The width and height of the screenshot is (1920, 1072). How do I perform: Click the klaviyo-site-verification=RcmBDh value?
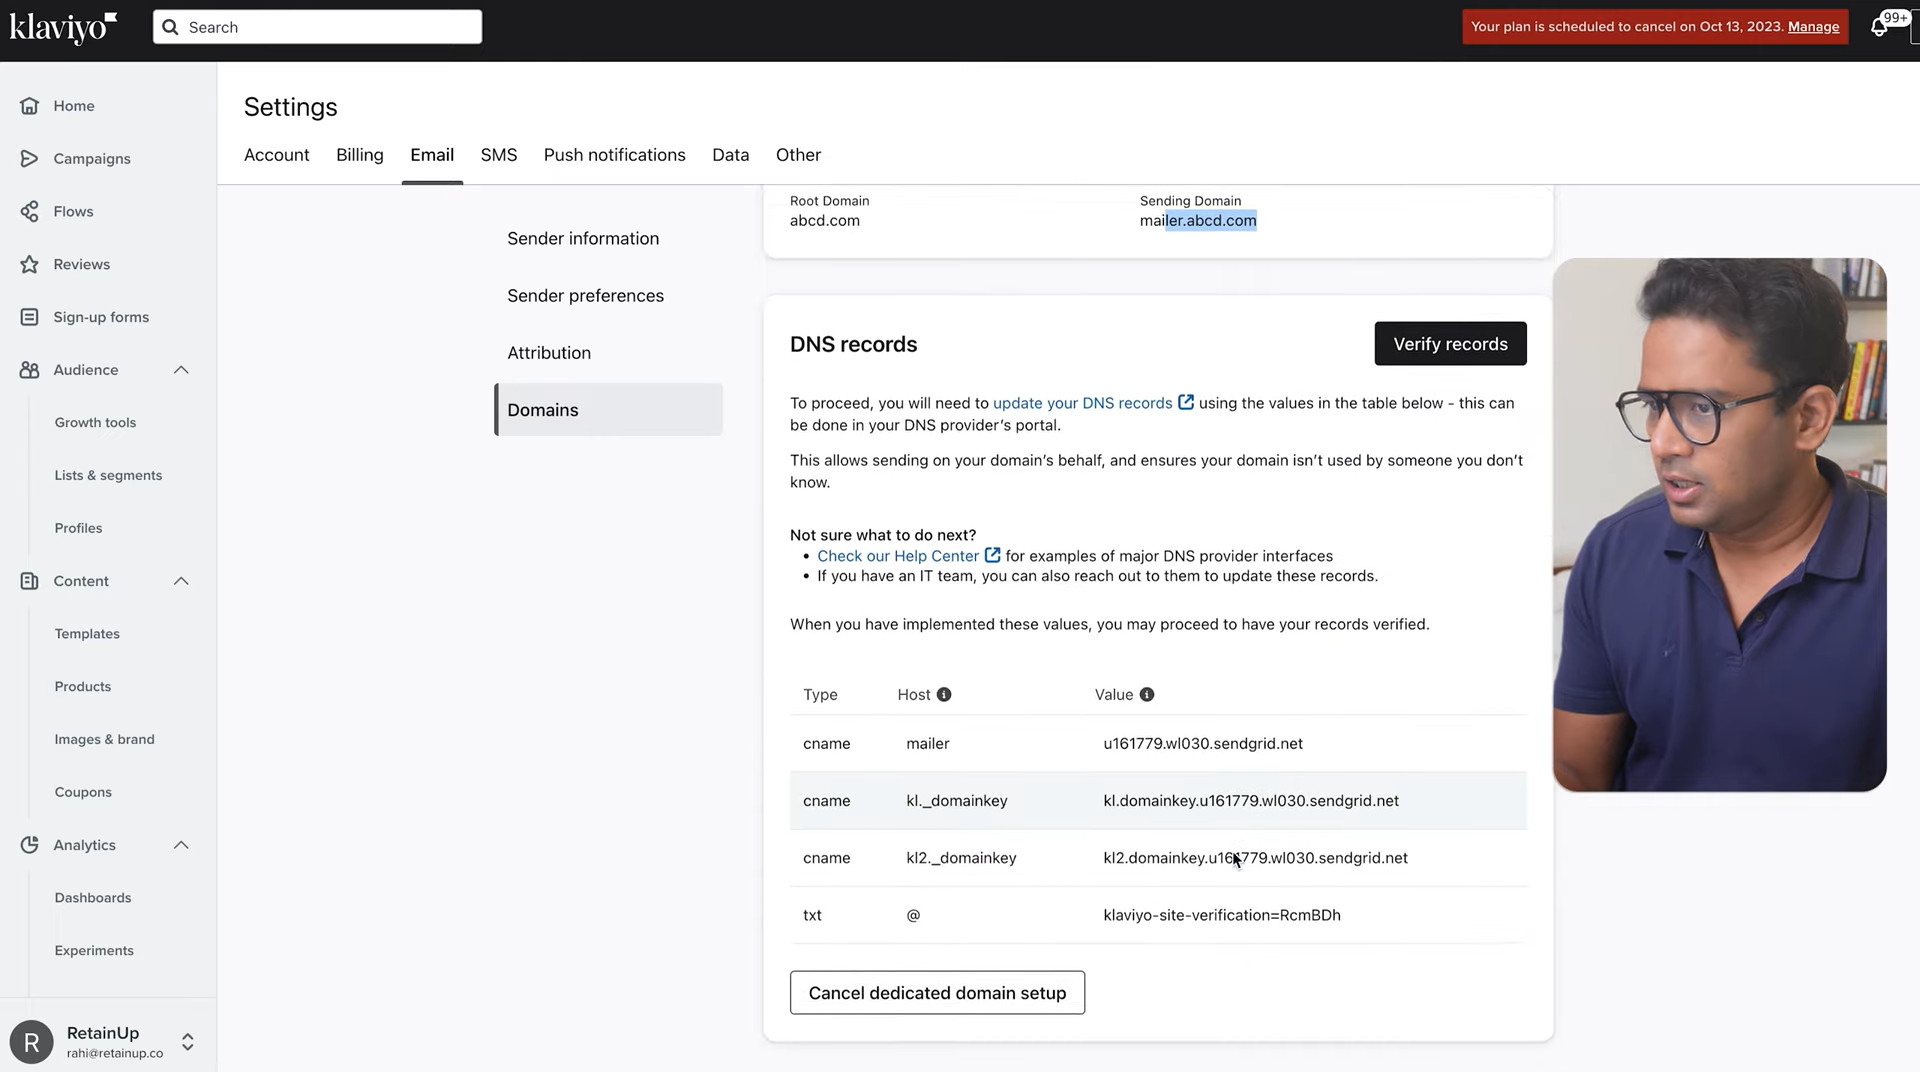[x=1222, y=915]
